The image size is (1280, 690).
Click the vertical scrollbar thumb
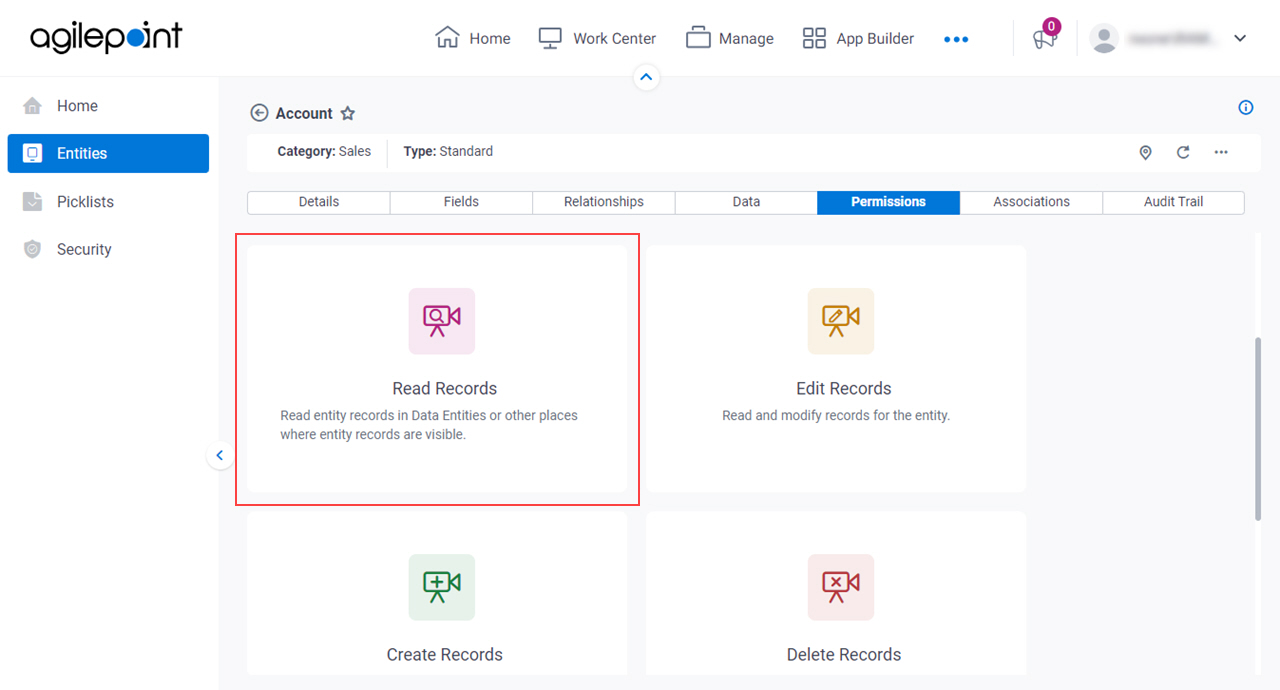(1258, 428)
